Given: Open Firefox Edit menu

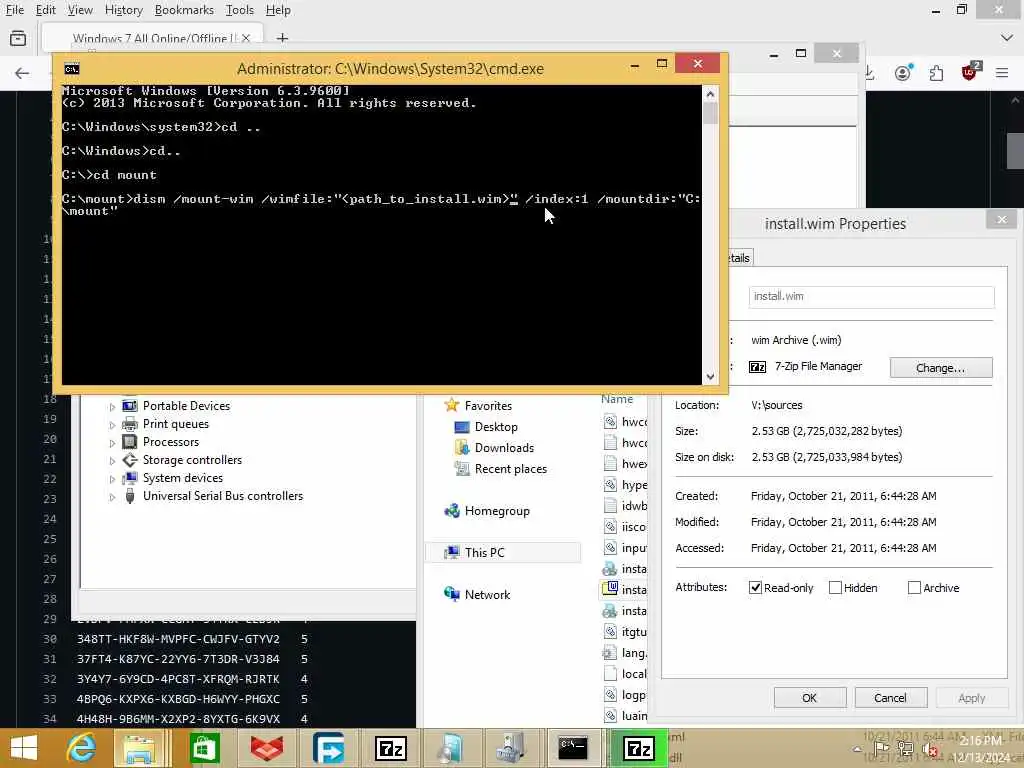Looking at the screenshot, I should pyautogui.click(x=46, y=10).
